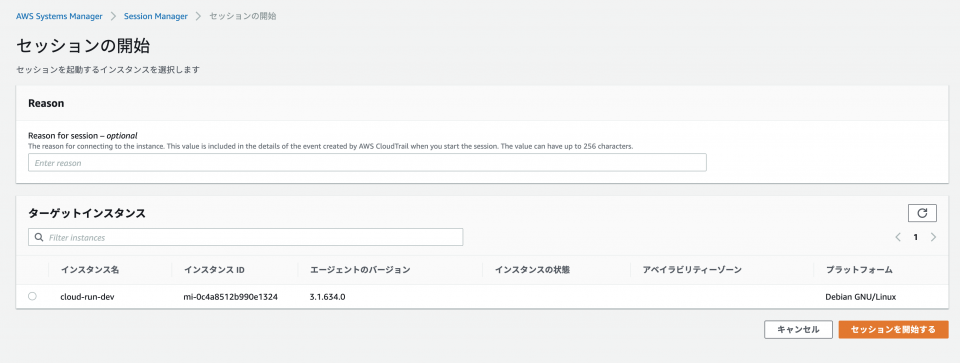This screenshot has width=960, height=363.
Task: Sort by インスタンスの状態 column header
Action: coord(533,270)
